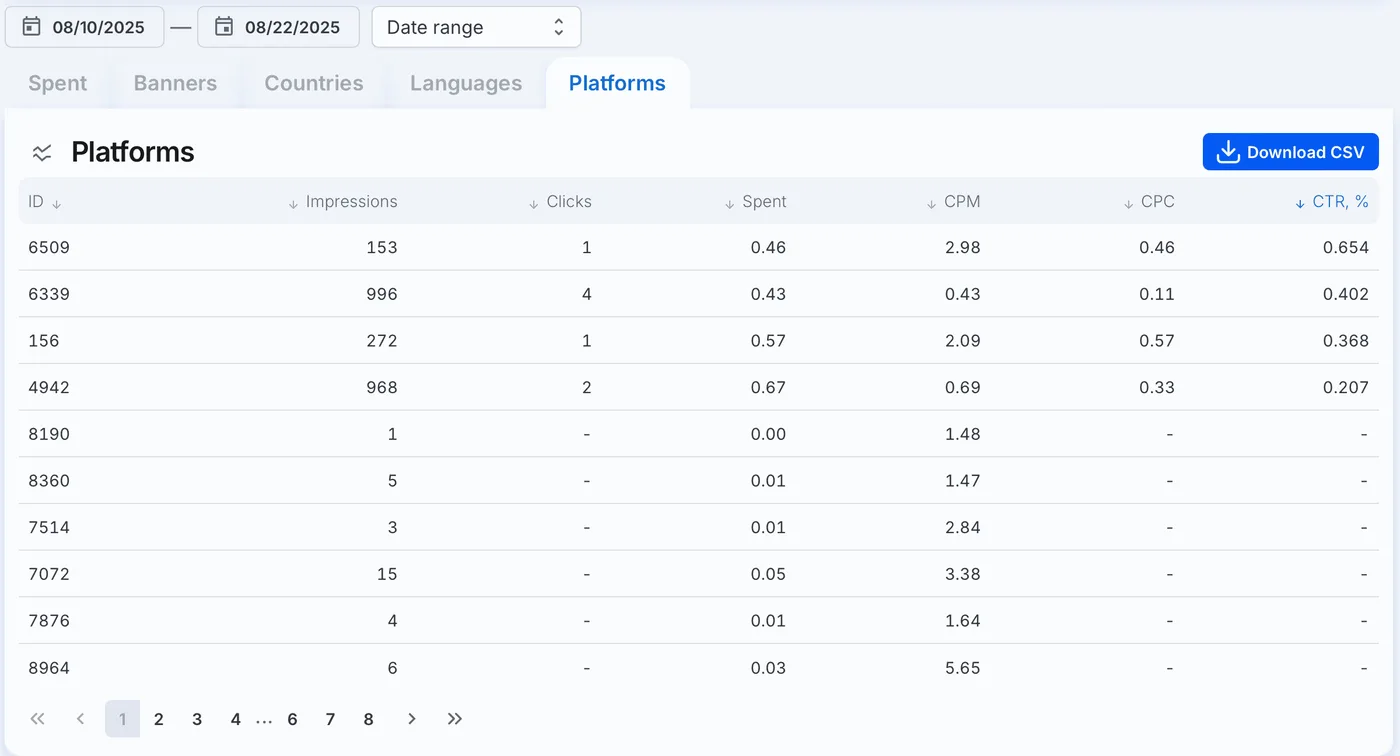The width and height of the screenshot is (1400, 756).
Task: Go to previous page arrow
Action: (x=81, y=719)
